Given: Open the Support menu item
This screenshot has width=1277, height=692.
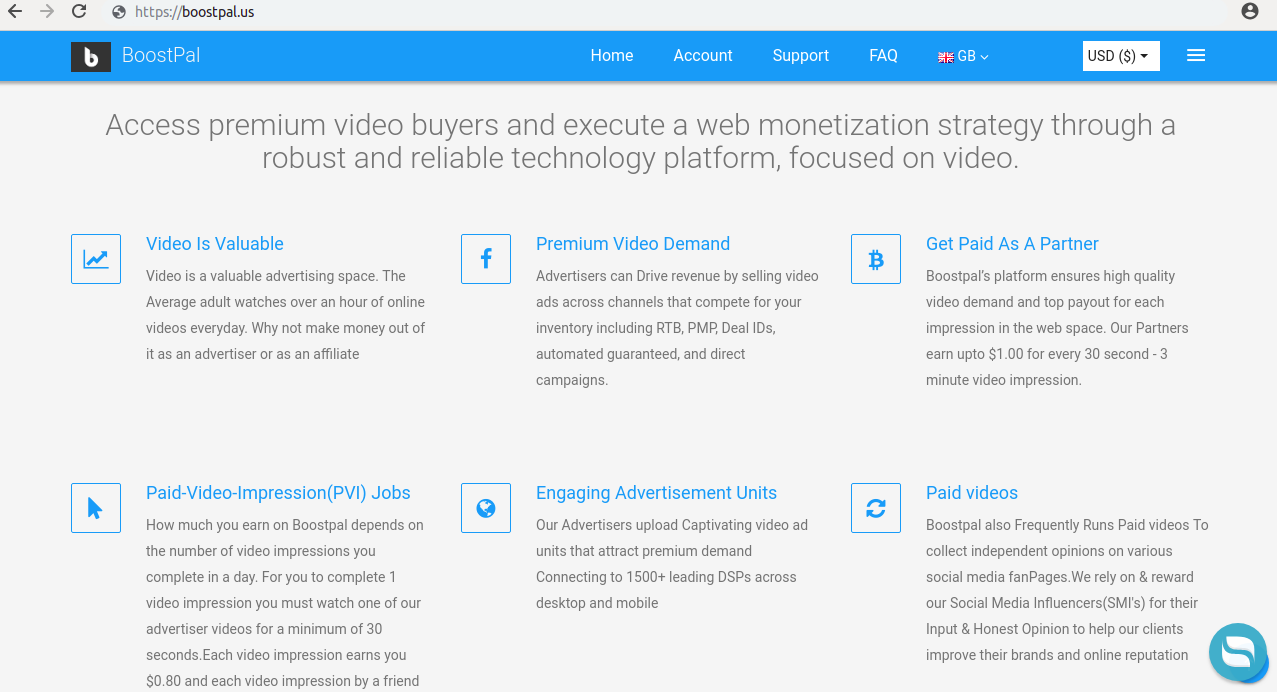Looking at the screenshot, I should coord(801,56).
